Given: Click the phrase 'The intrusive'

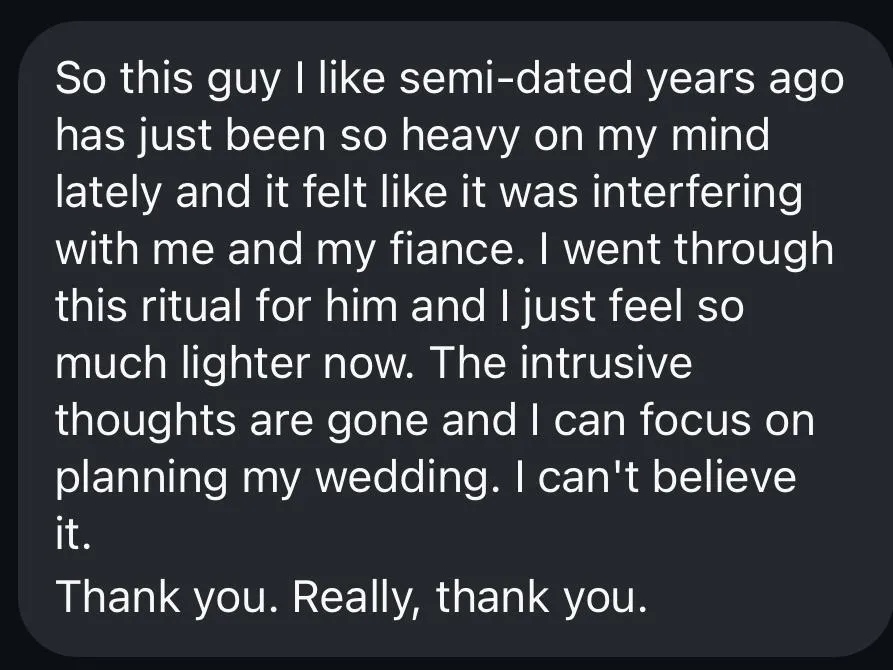Looking at the screenshot, I should point(560,363).
